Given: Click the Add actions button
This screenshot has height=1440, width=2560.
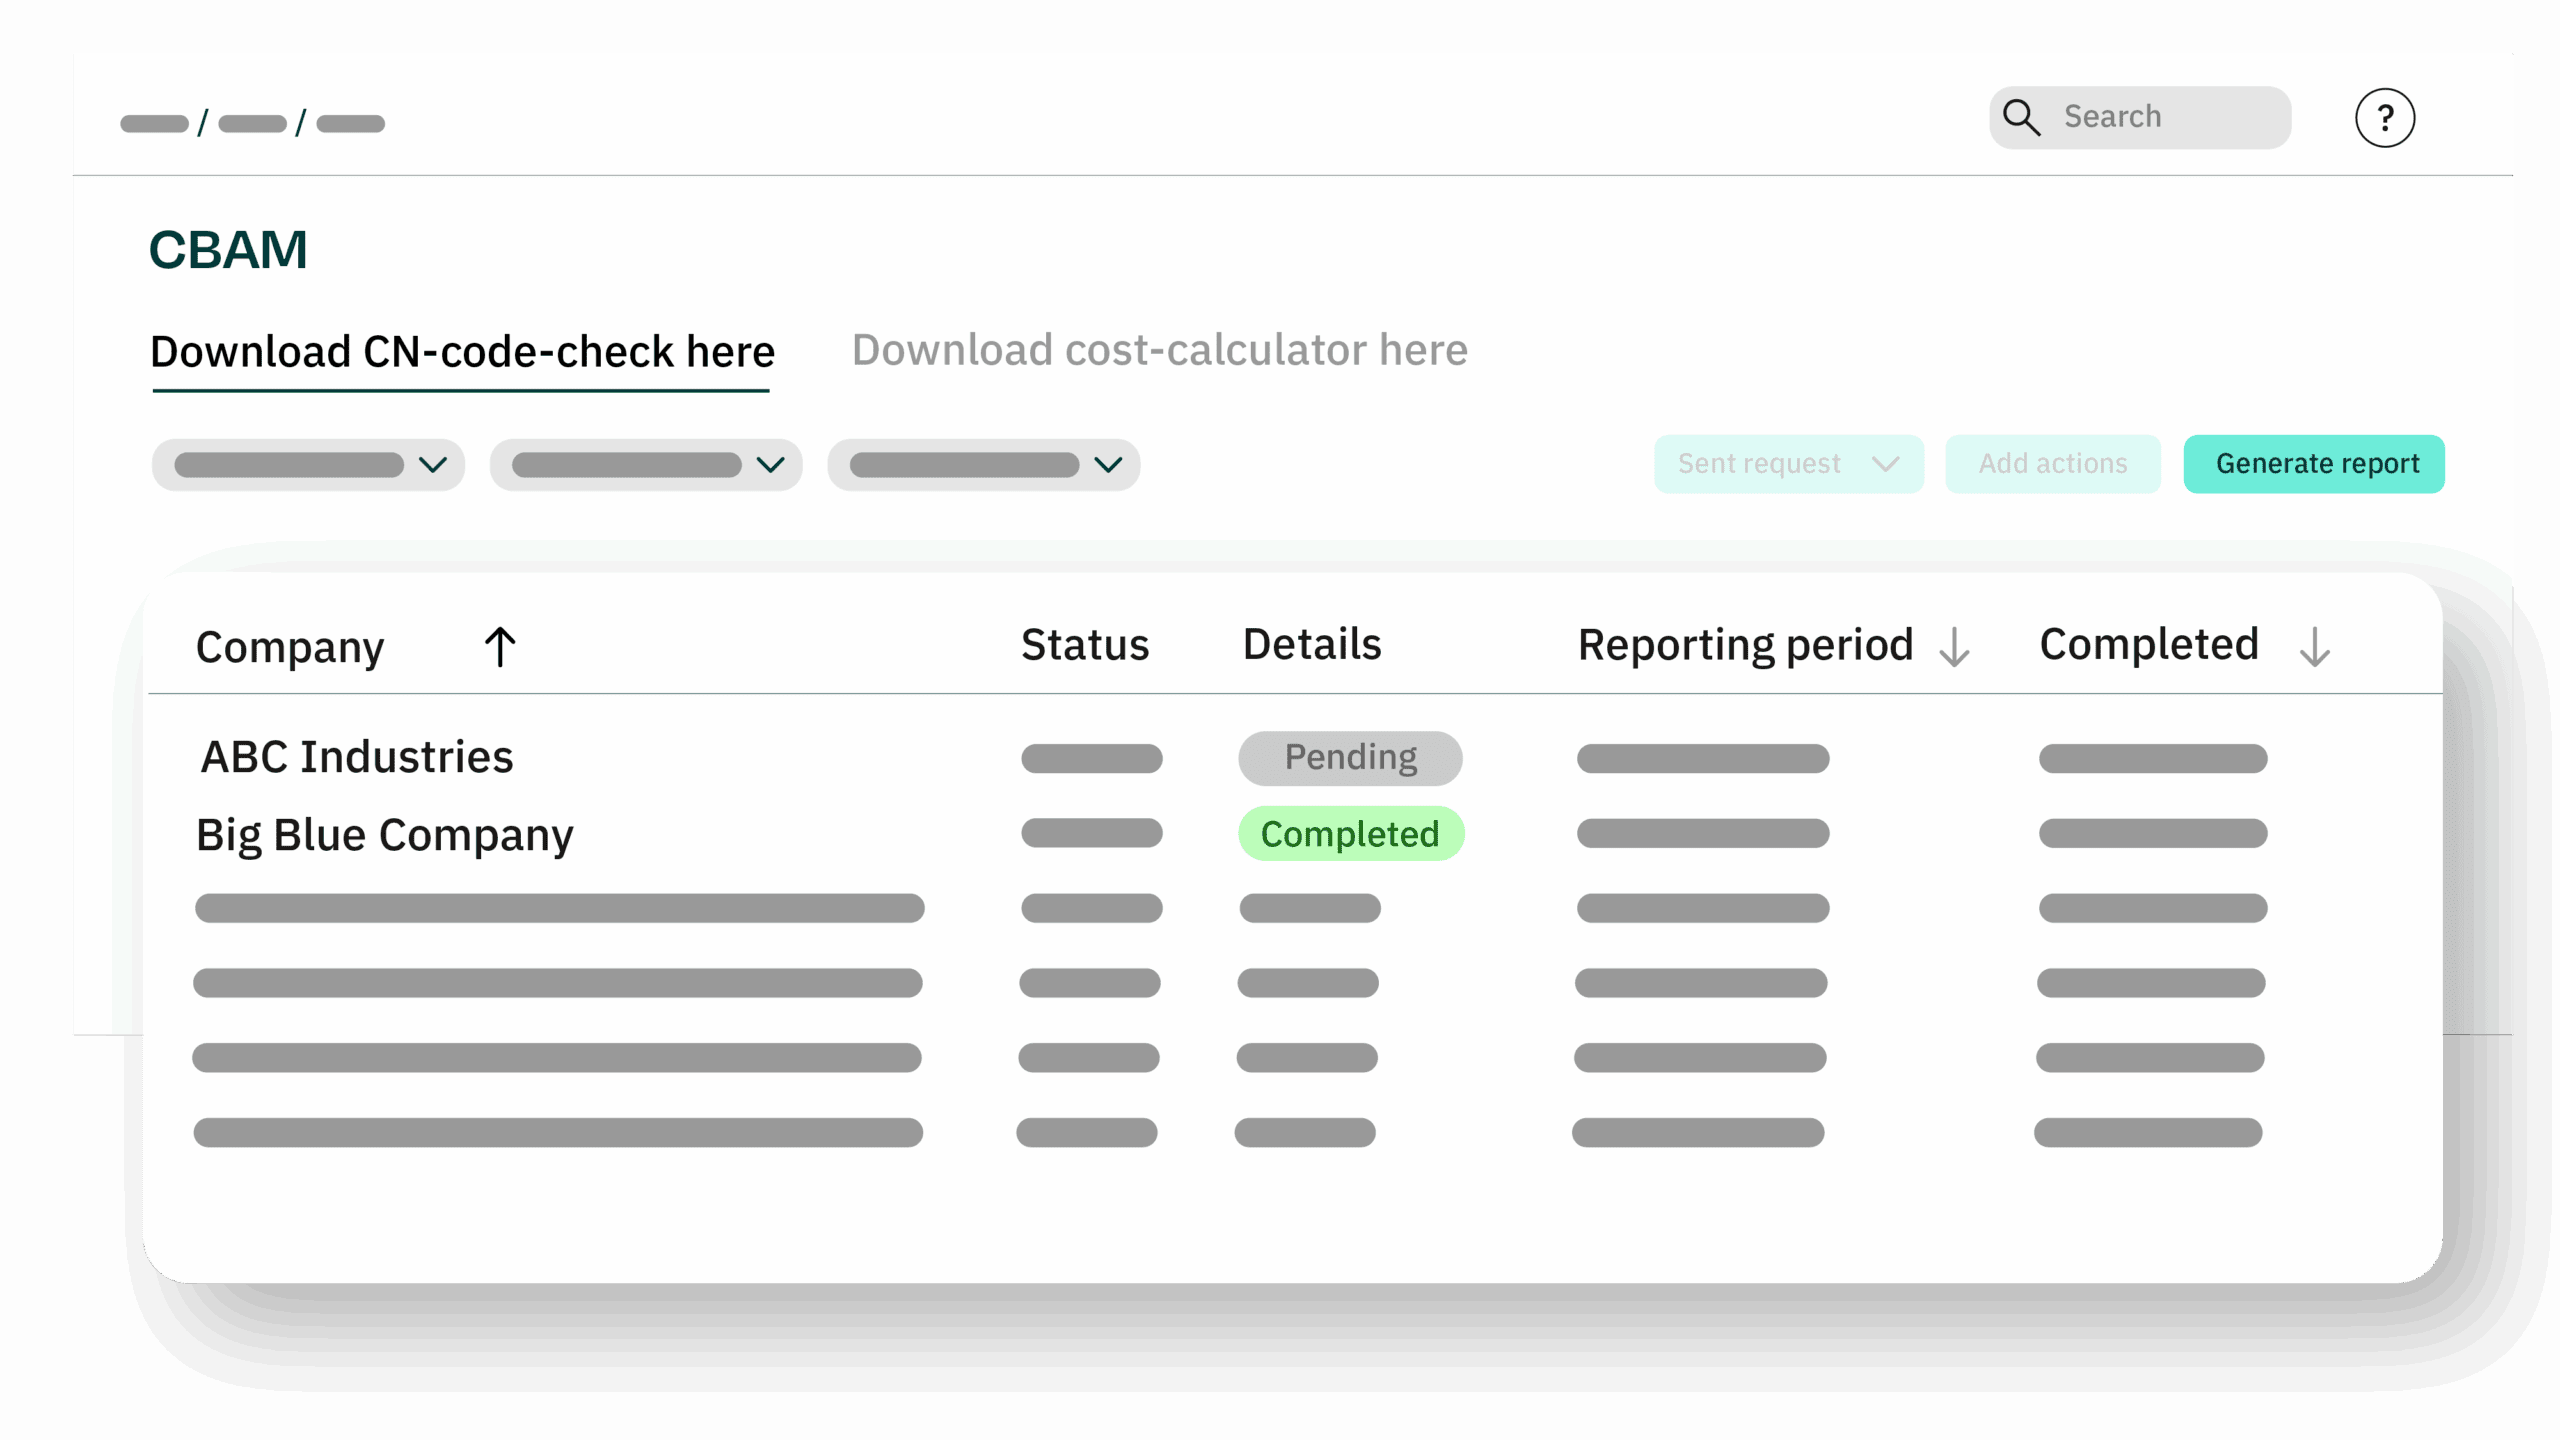Looking at the screenshot, I should [x=2053, y=464].
